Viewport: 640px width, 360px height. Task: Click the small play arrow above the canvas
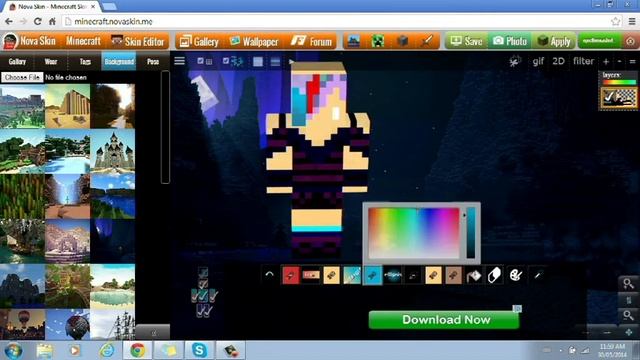(x=291, y=62)
